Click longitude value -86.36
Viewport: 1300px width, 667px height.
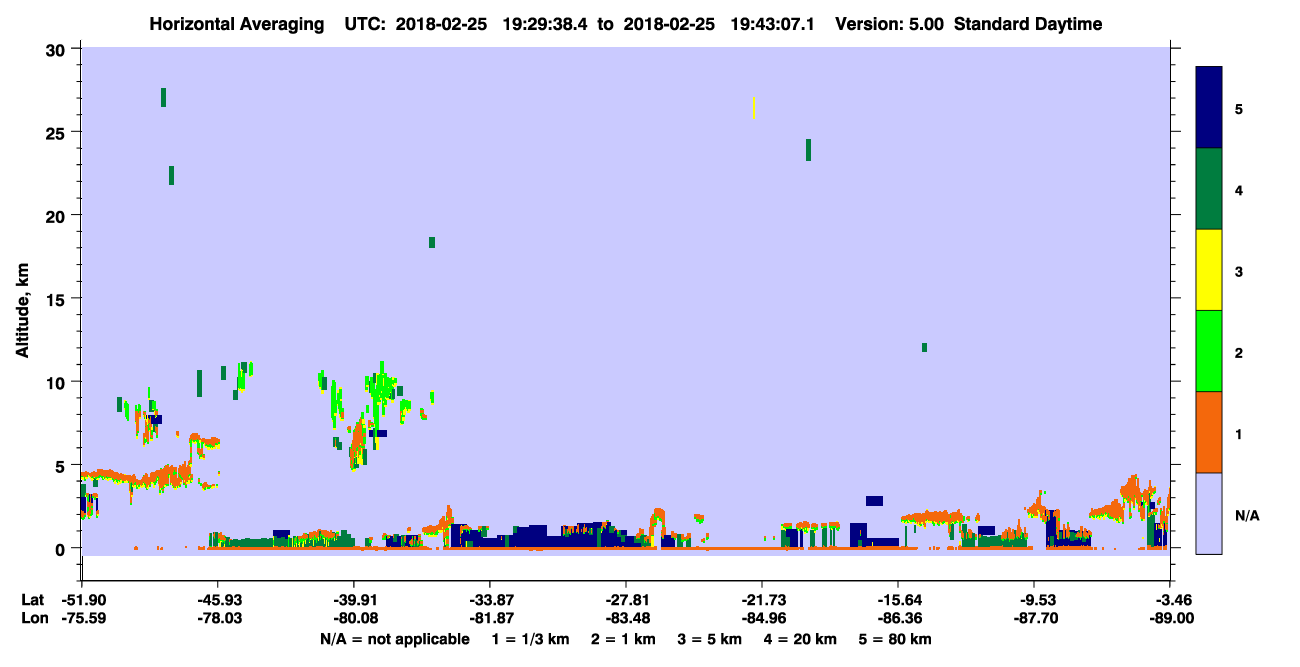click(x=898, y=618)
